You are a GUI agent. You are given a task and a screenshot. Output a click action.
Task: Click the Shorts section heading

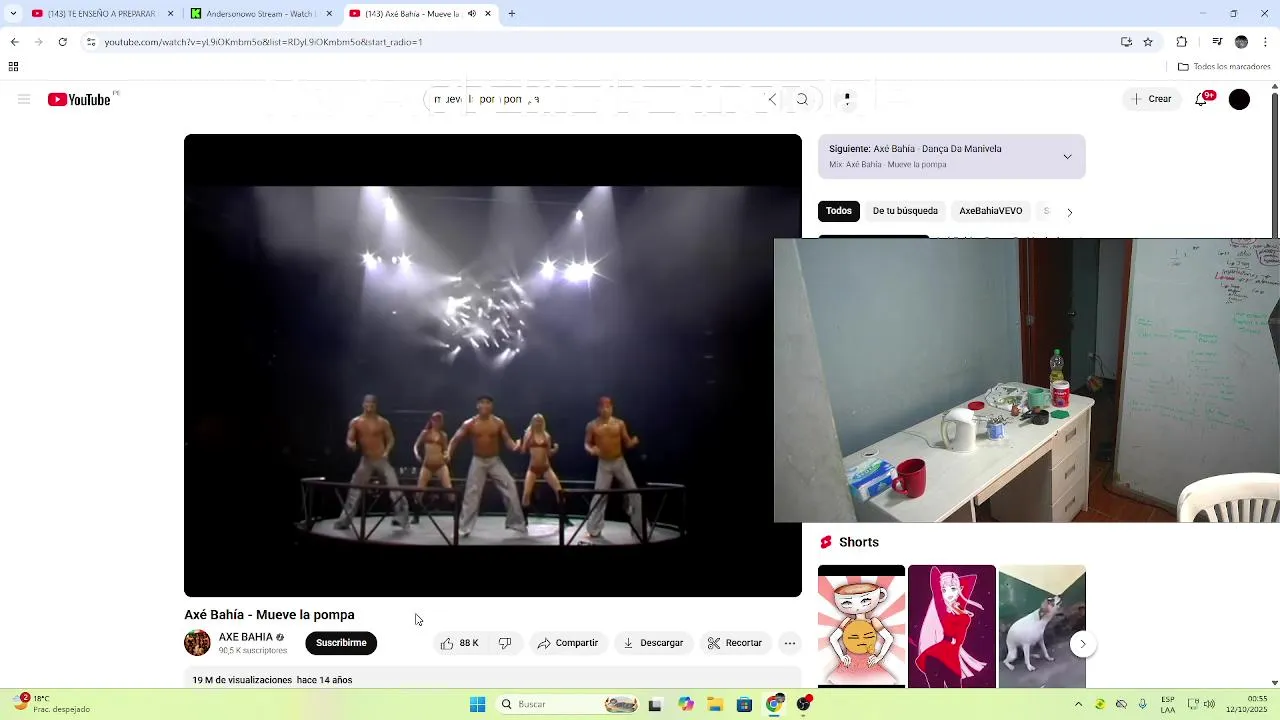(x=859, y=542)
